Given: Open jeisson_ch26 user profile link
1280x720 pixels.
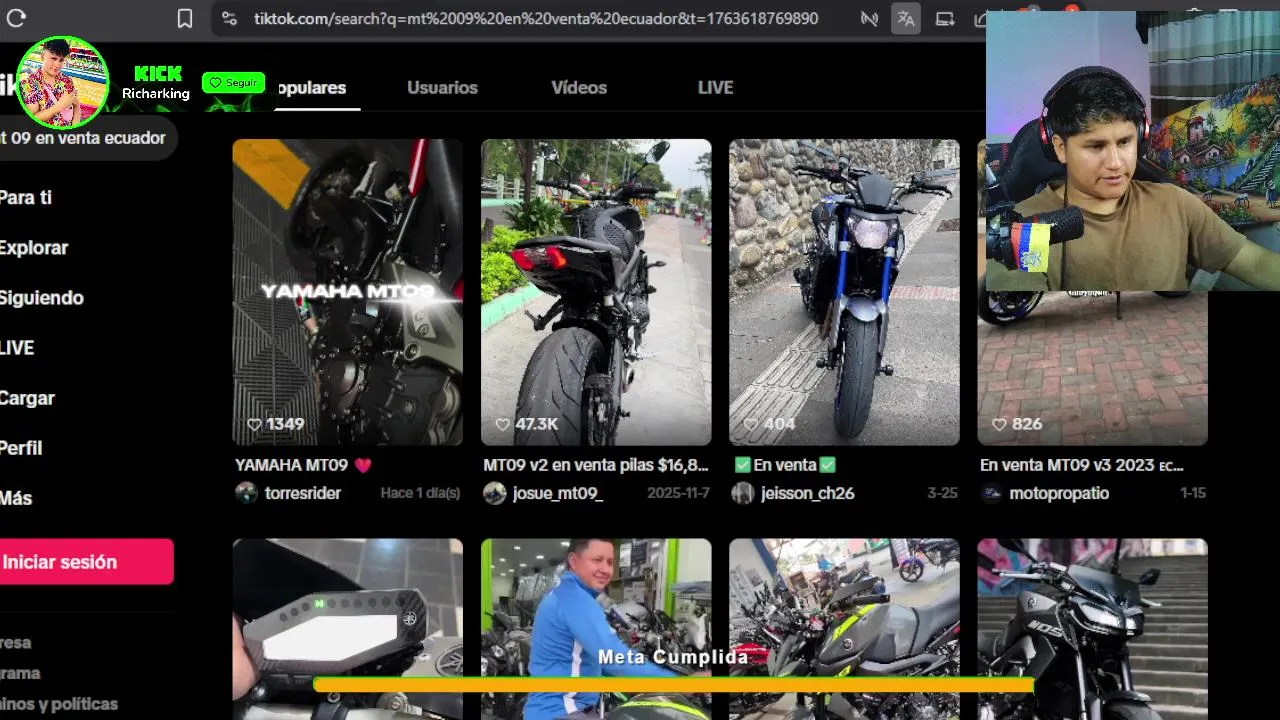Looking at the screenshot, I should point(807,493).
